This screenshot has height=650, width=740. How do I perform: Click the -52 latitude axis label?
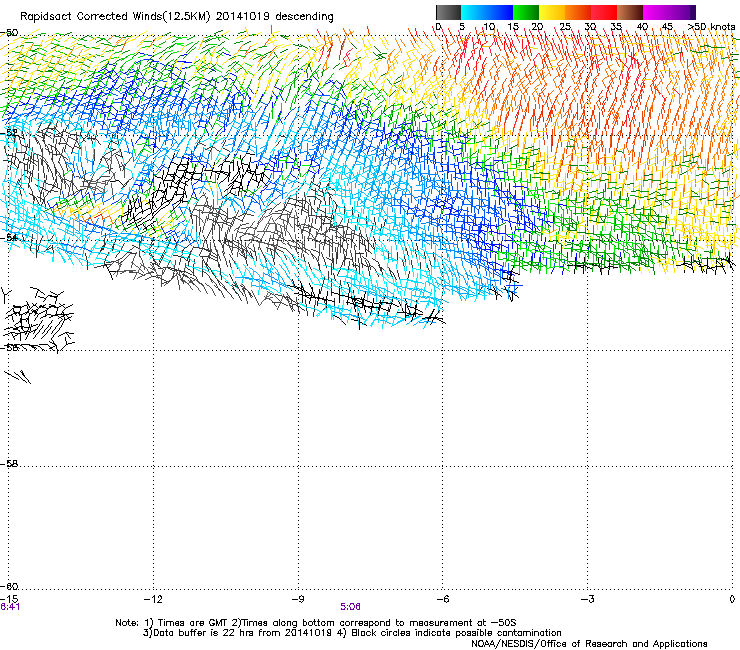click(x=10, y=133)
